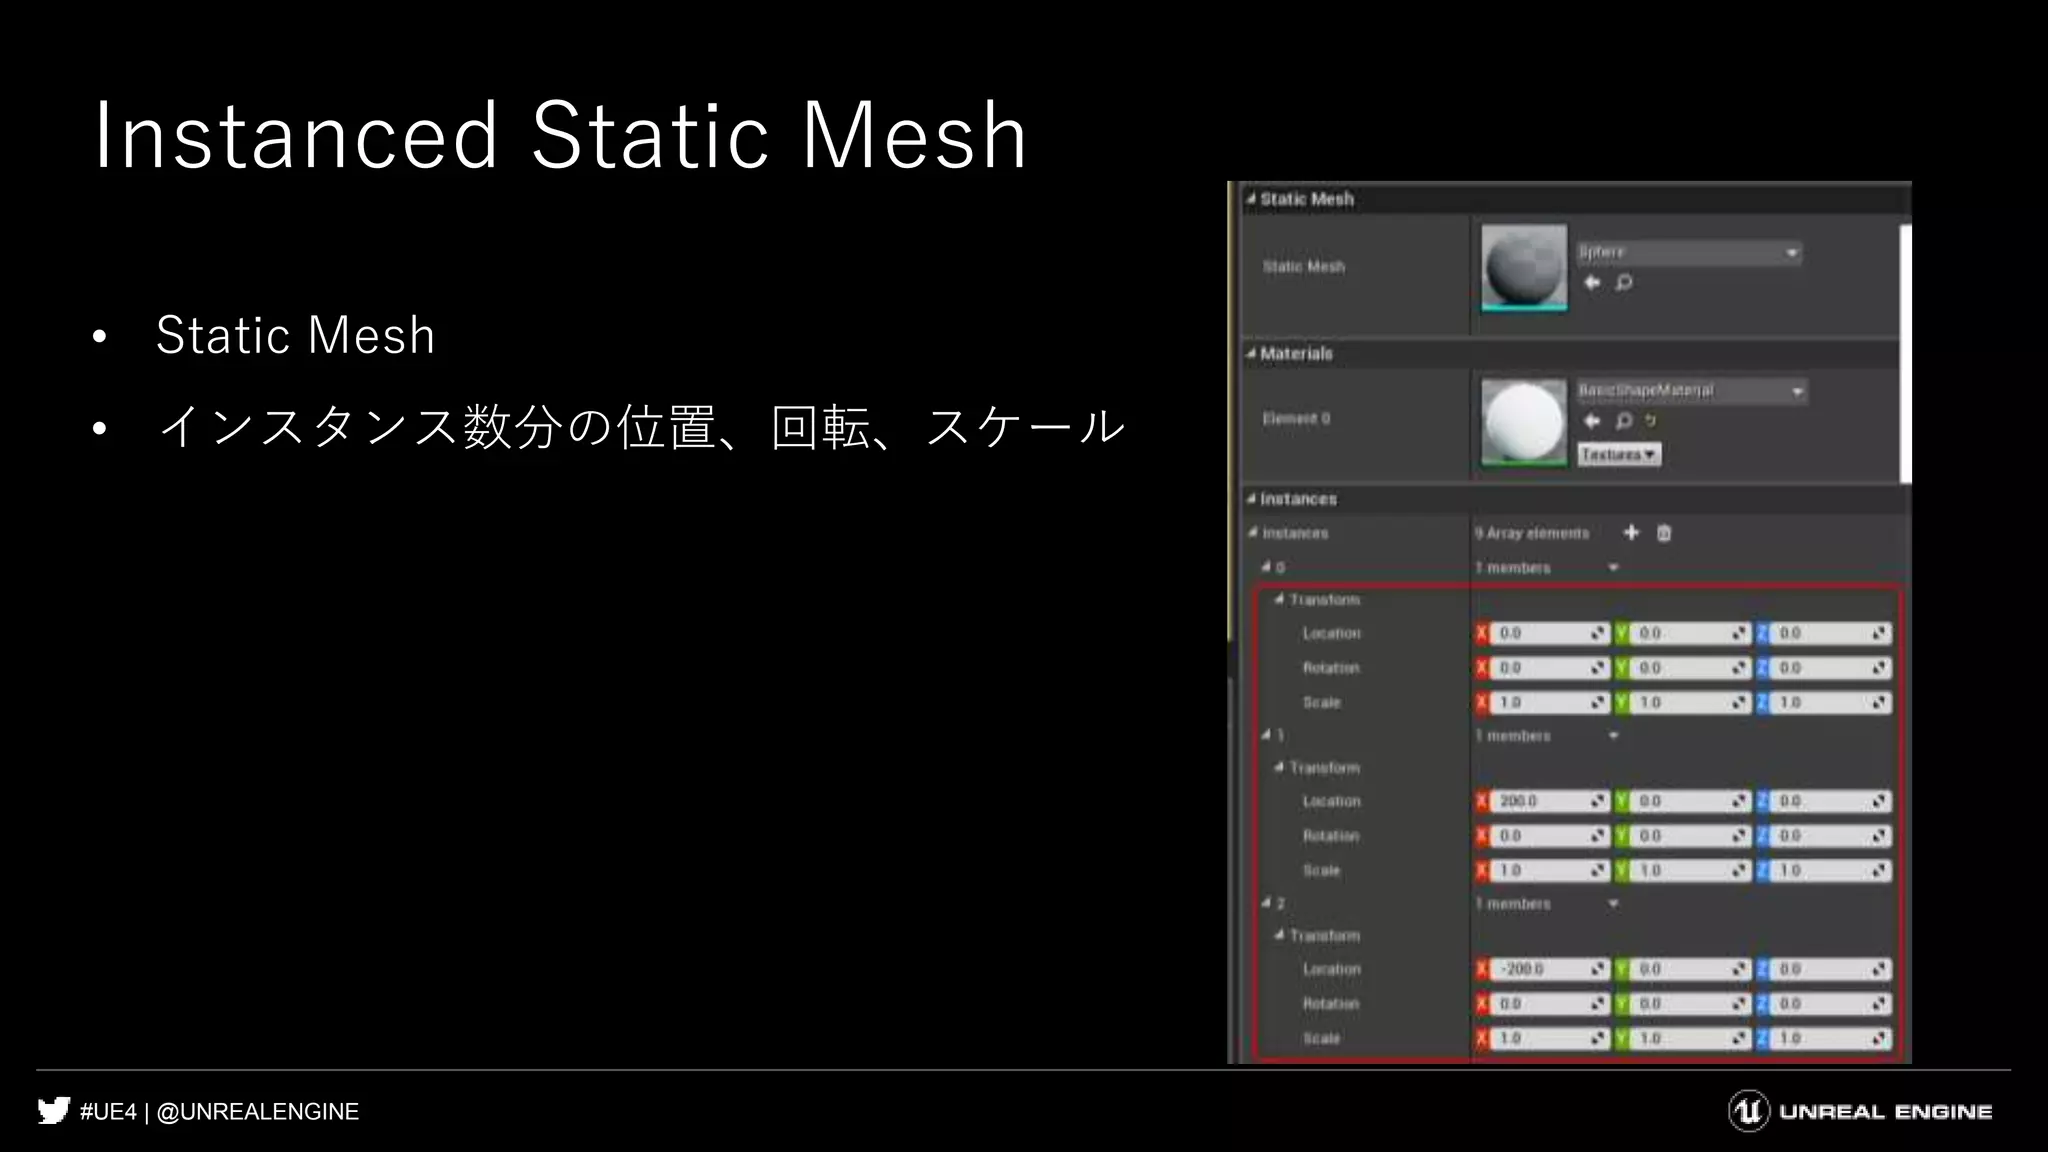Click the Sphere mesh thumbnail

click(1524, 267)
